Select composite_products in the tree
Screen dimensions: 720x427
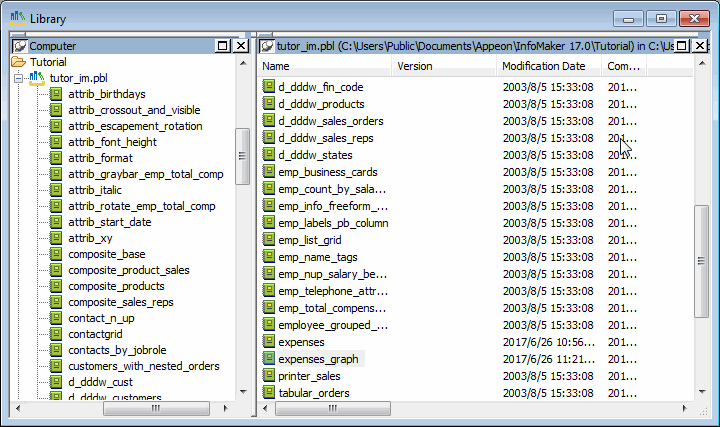[x=116, y=286]
